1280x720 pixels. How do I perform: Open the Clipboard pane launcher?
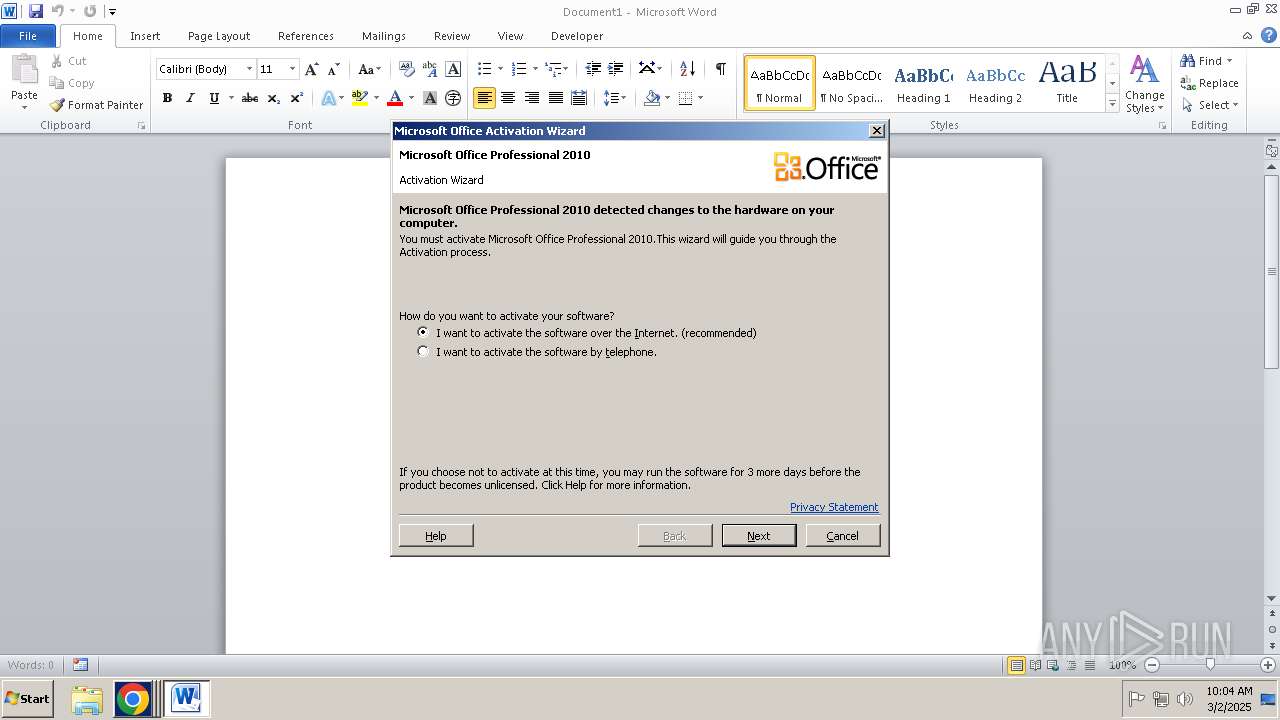pyautogui.click(x=141, y=126)
